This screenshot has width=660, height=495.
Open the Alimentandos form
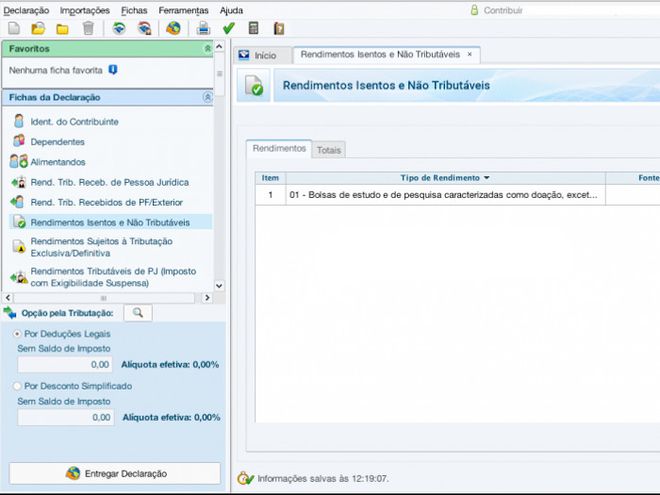(58, 162)
